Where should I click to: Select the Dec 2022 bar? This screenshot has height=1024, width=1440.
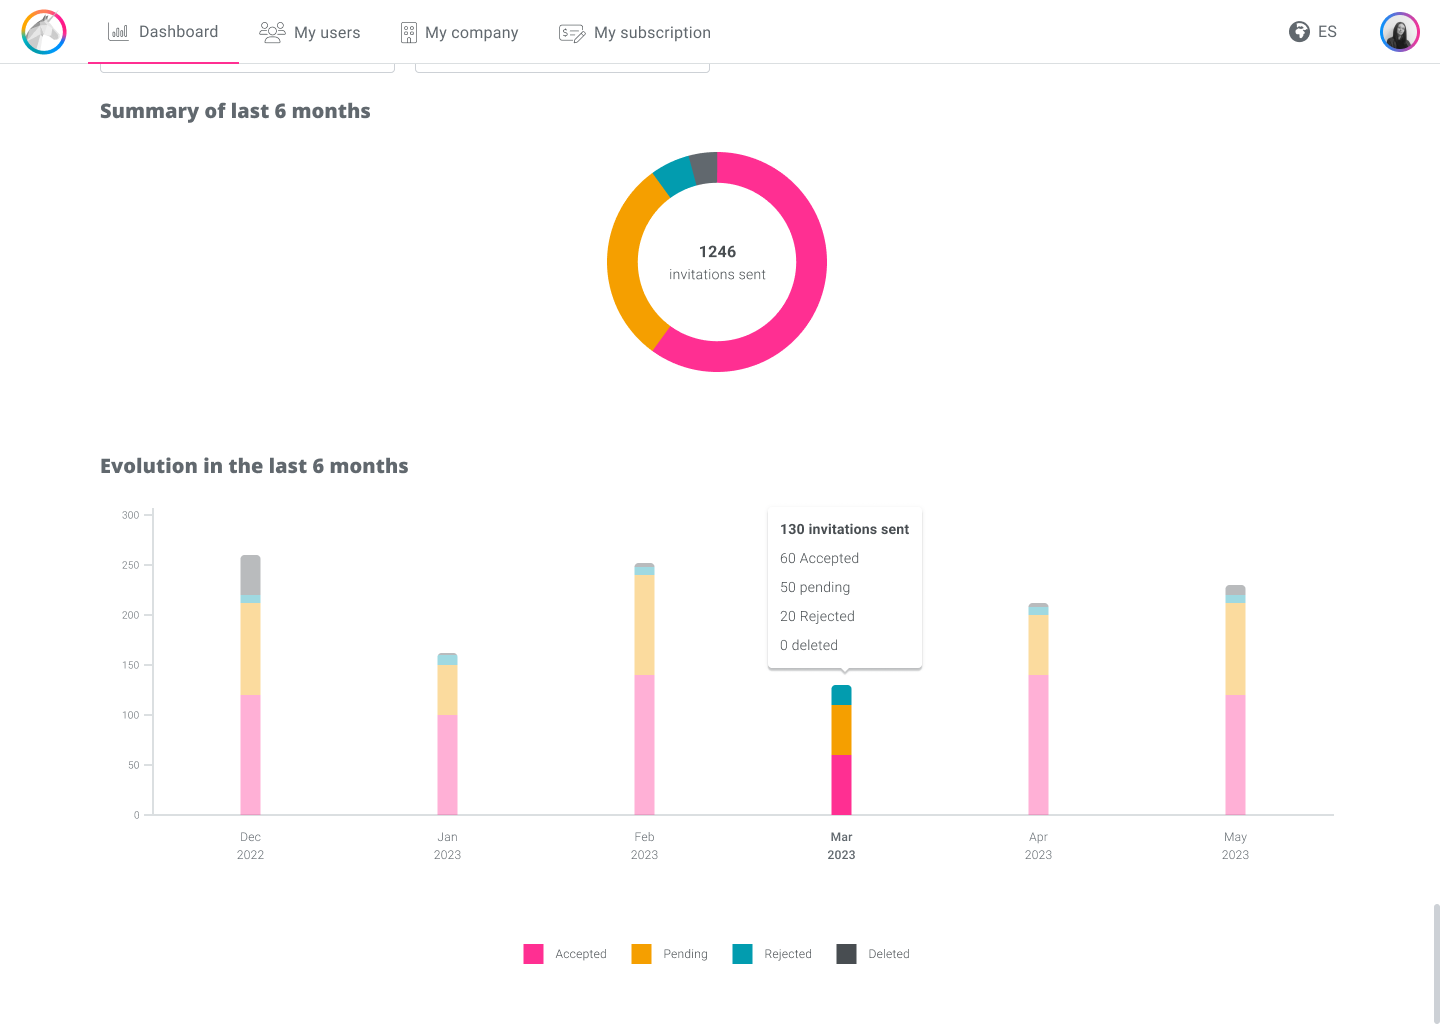point(250,685)
